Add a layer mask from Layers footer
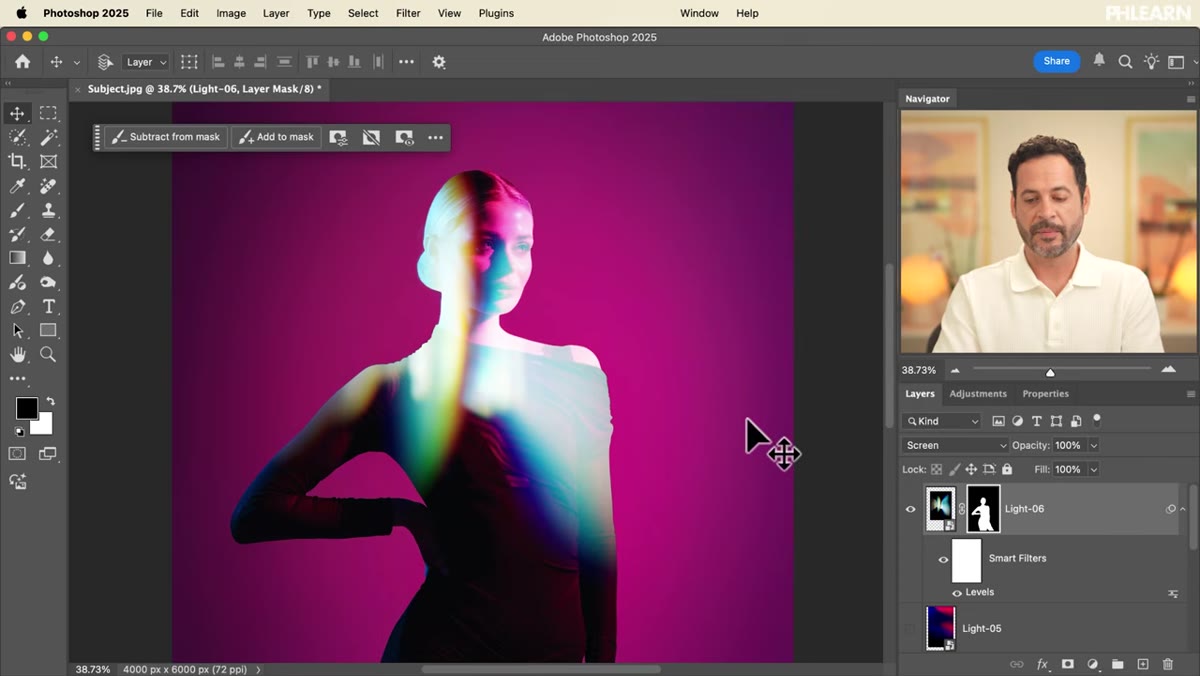 pyautogui.click(x=1067, y=664)
